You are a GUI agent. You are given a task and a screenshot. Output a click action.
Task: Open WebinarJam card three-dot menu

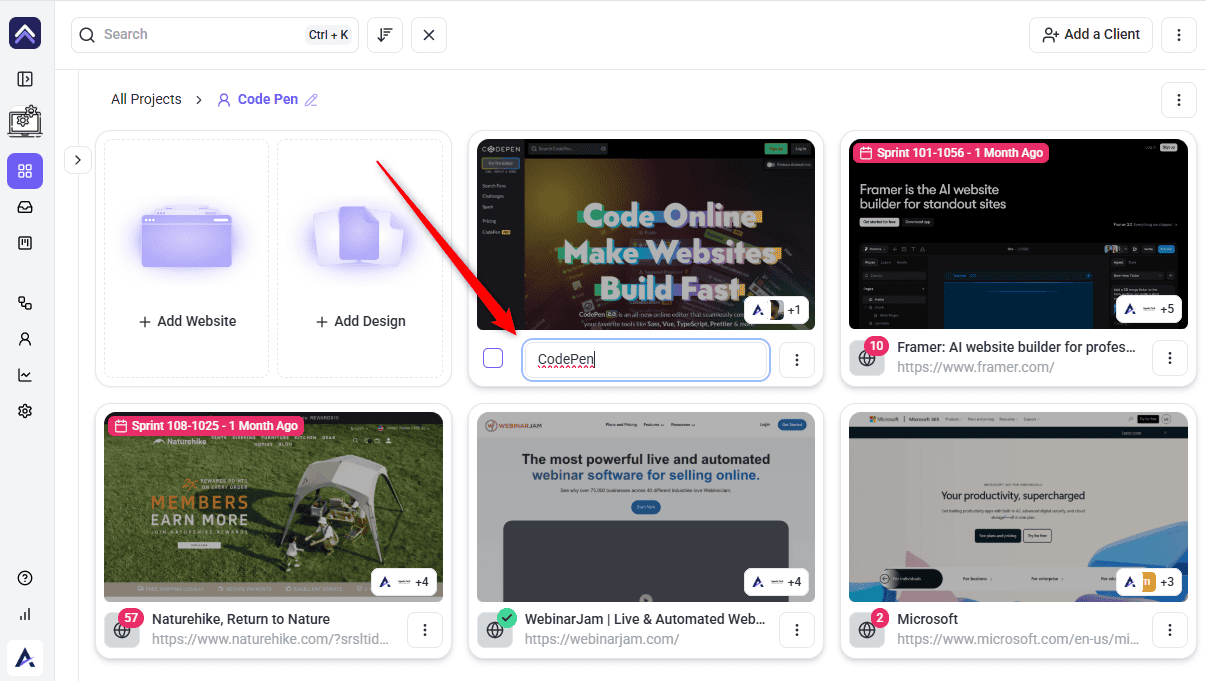tap(797, 629)
